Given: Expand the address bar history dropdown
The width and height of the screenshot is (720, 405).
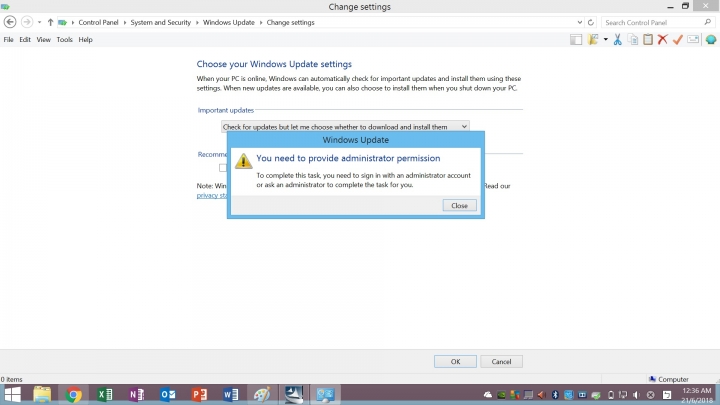Looking at the screenshot, I should coord(580,22).
